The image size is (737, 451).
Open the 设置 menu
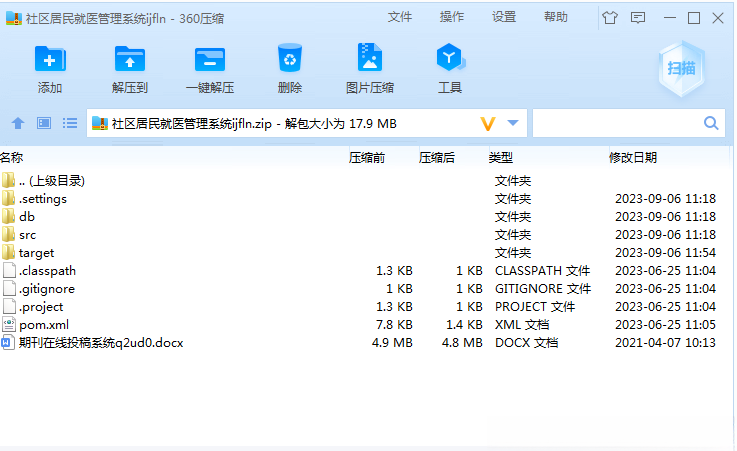(x=504, y=17)
